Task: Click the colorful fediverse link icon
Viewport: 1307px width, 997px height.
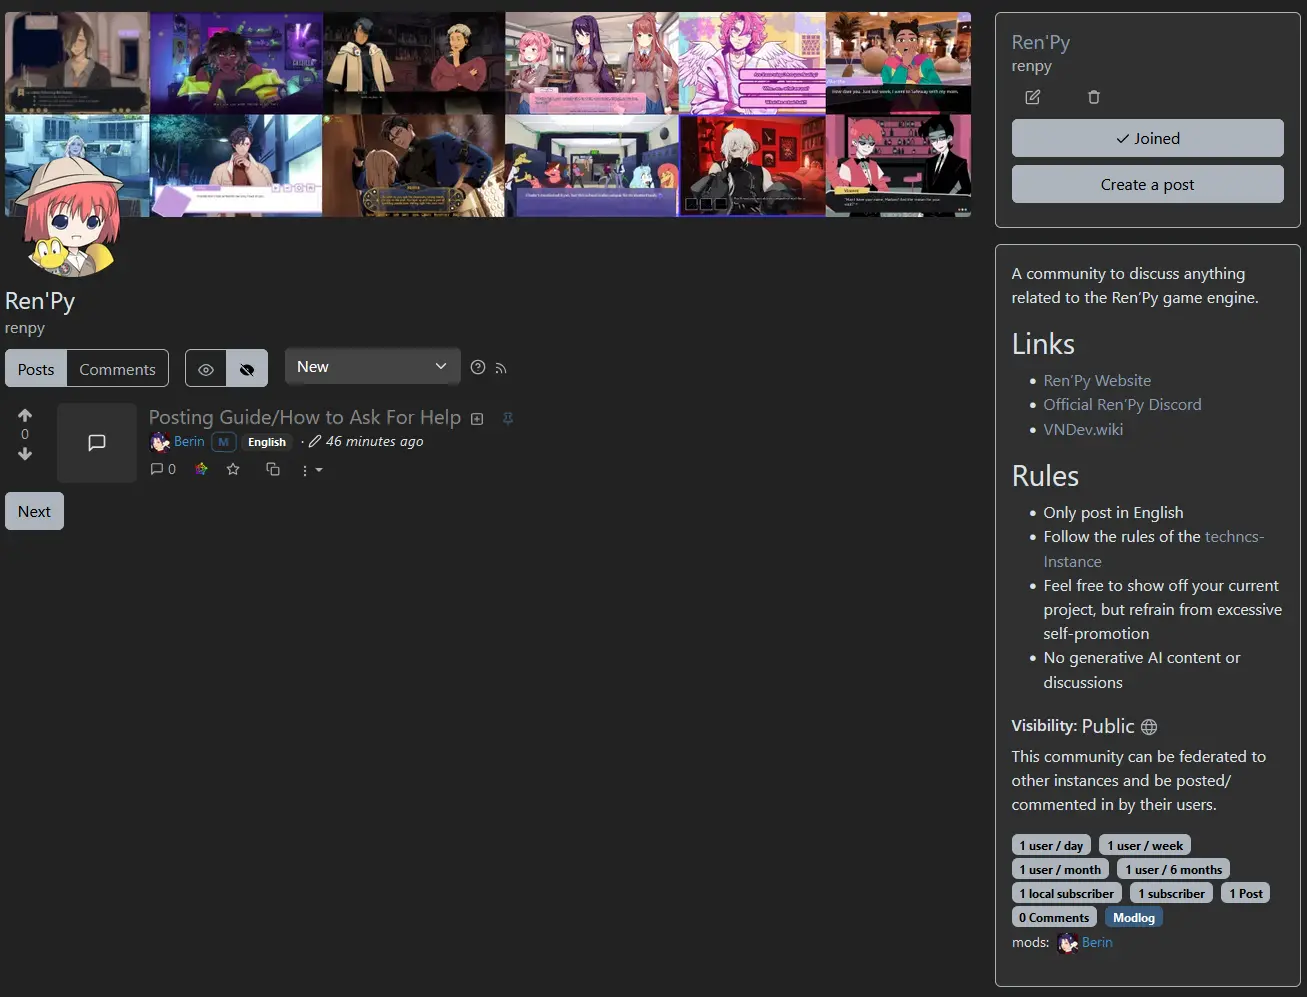Action: tap(201, 469)
